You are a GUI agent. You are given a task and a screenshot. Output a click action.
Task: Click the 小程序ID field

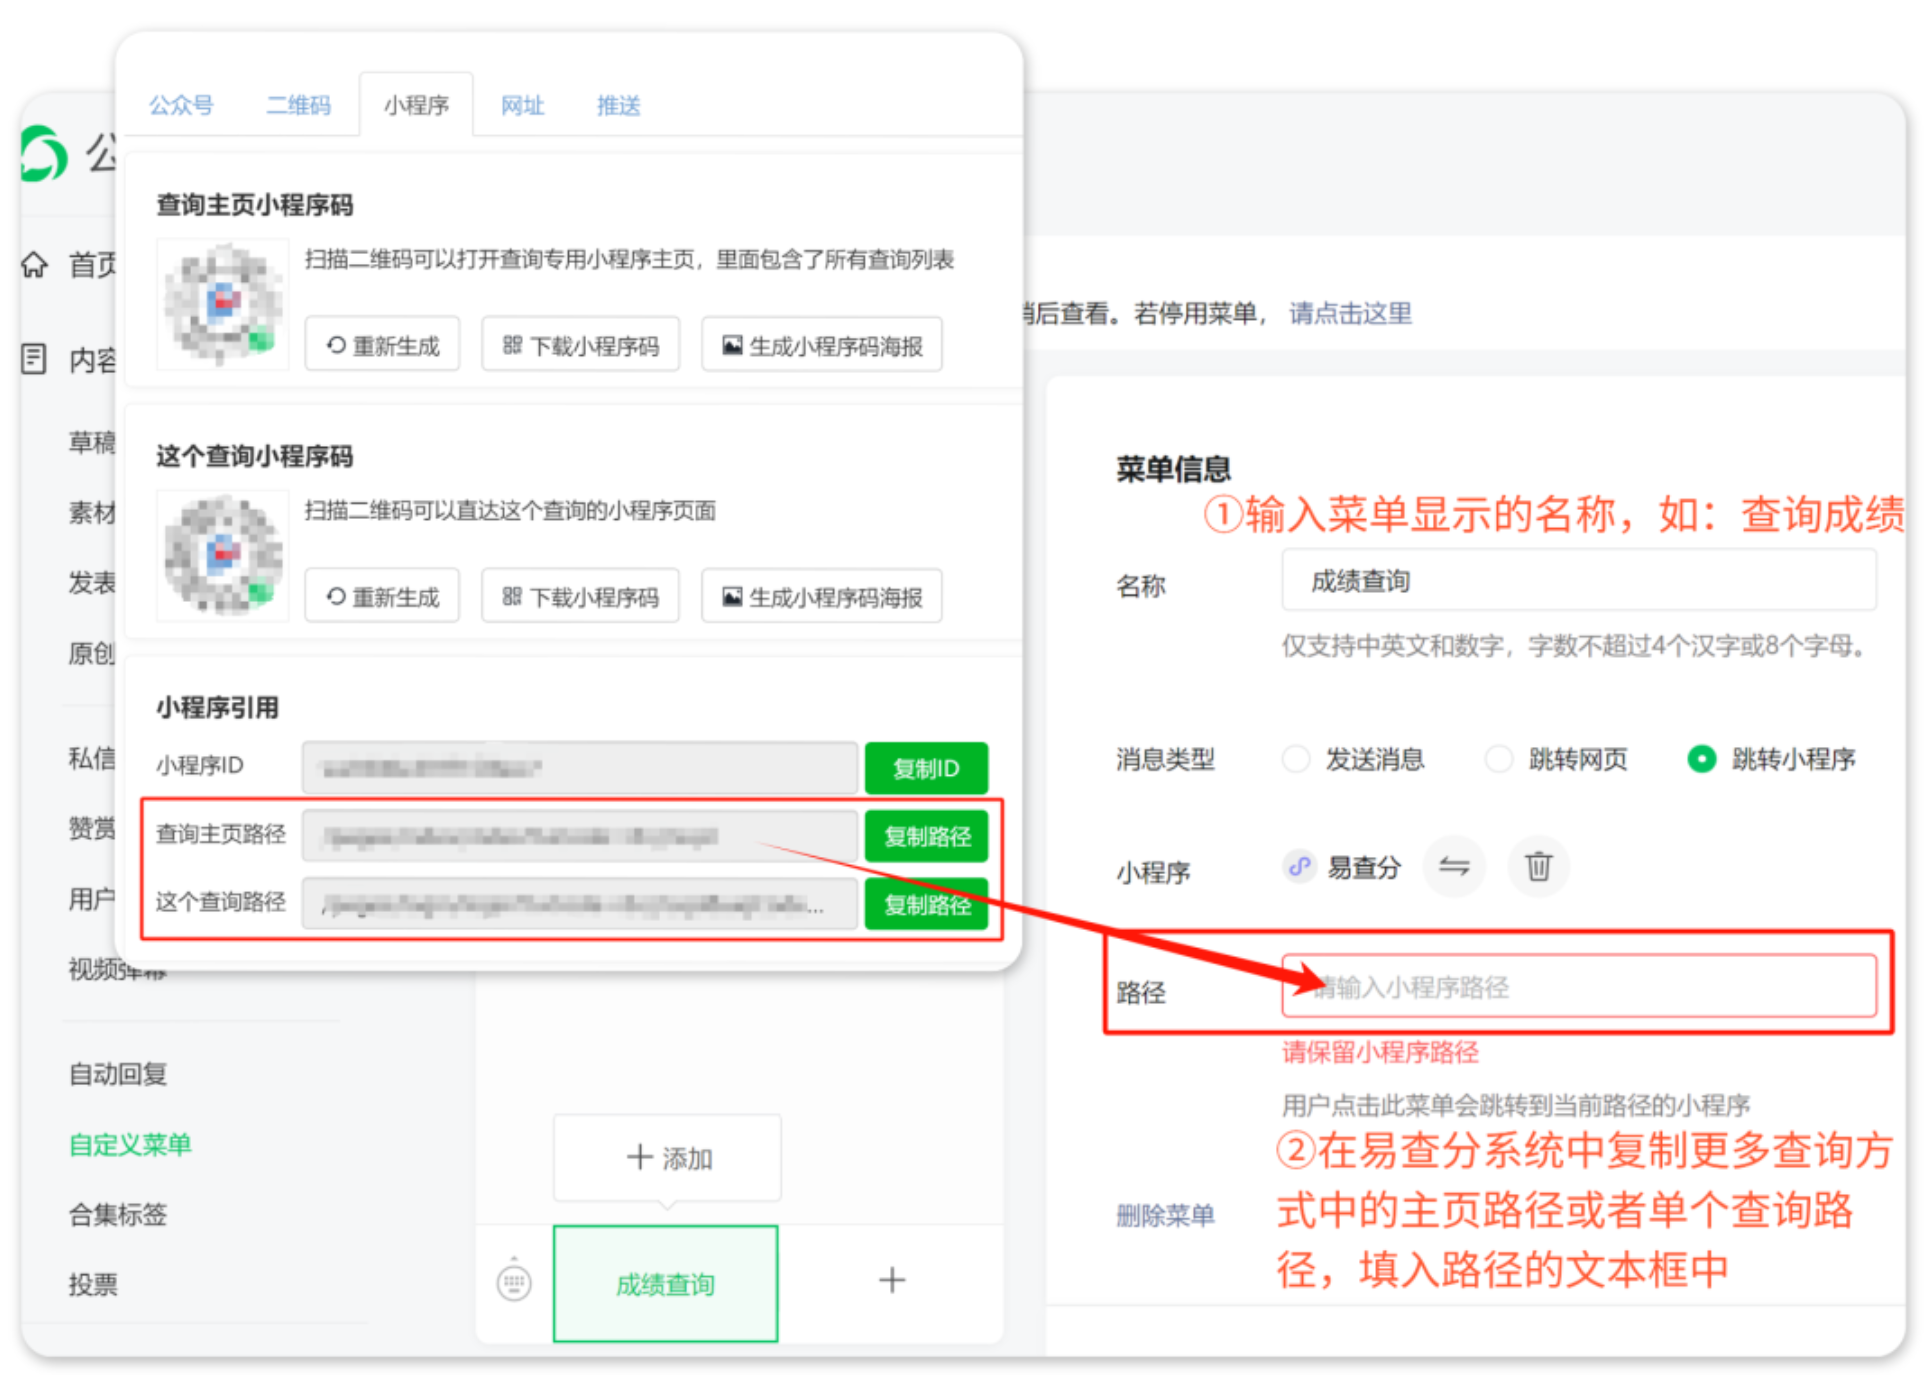580,768
